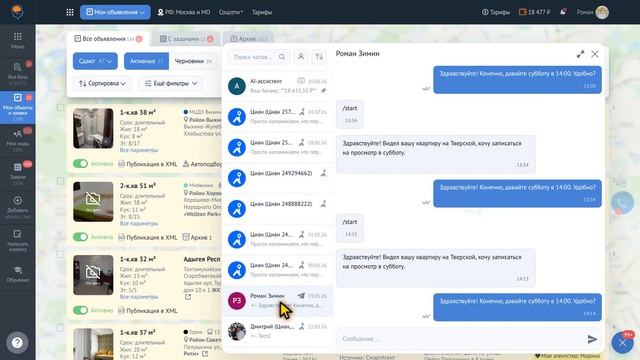Open the apps grid icon in top bar
This screenshot has width=640, height=360.
[70, 12]
